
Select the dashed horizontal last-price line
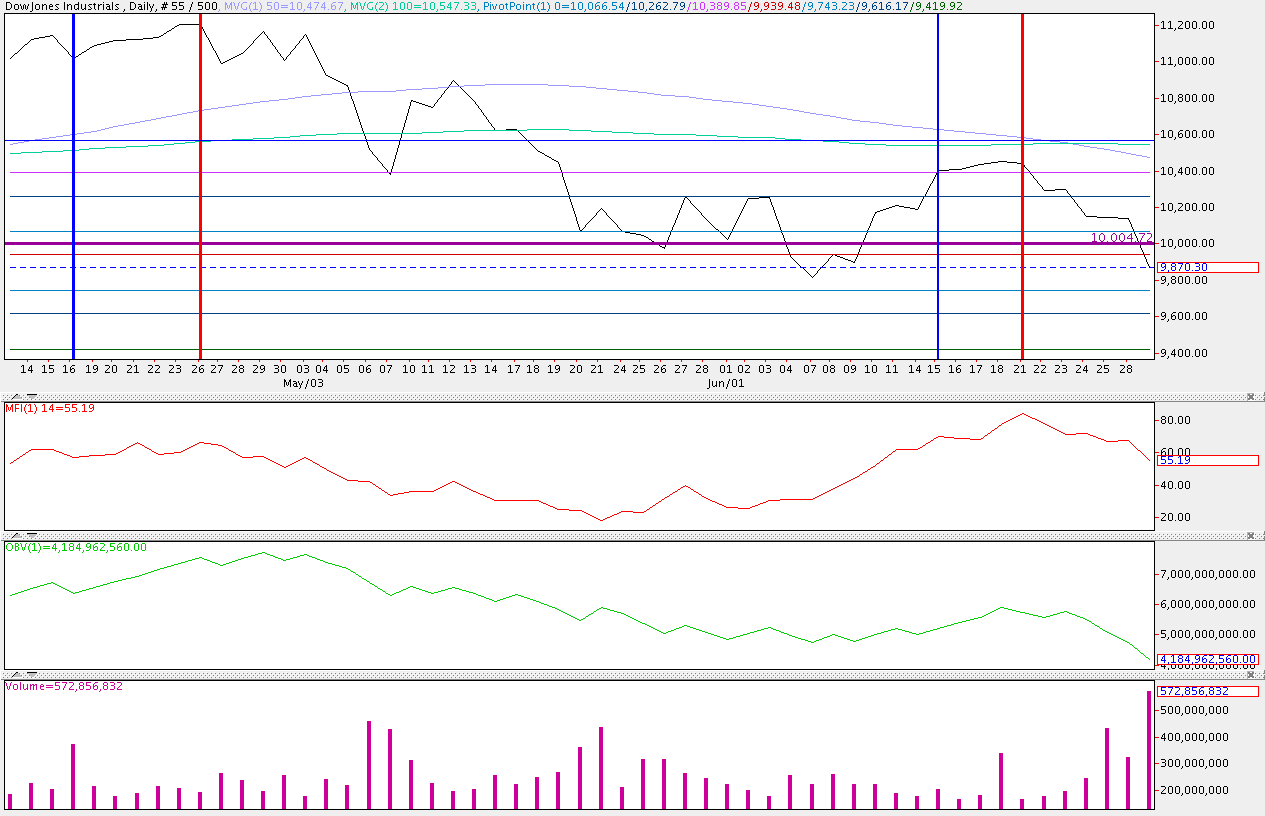[578, 268]
